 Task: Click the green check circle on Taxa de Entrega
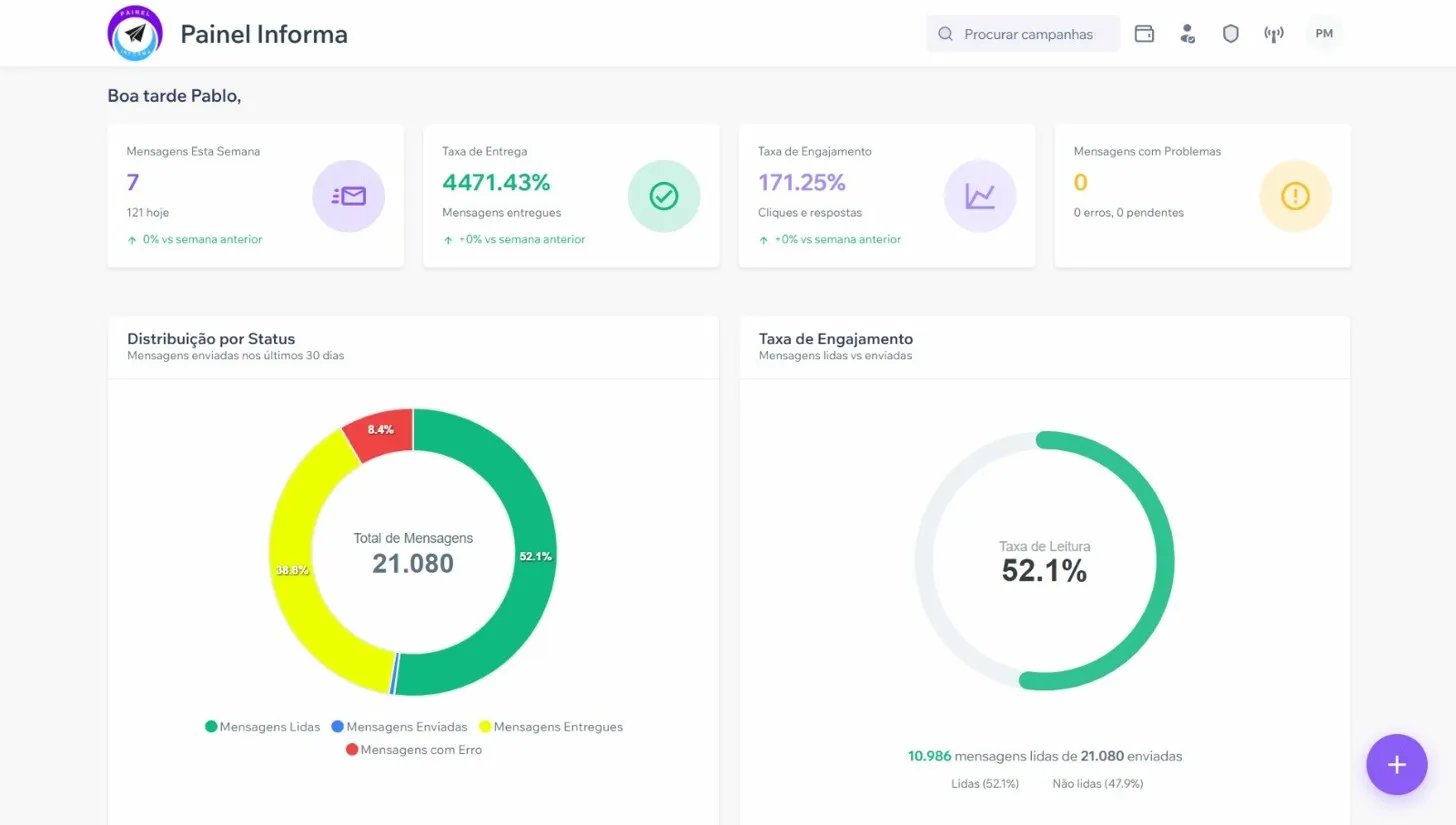tap(664, 196)
